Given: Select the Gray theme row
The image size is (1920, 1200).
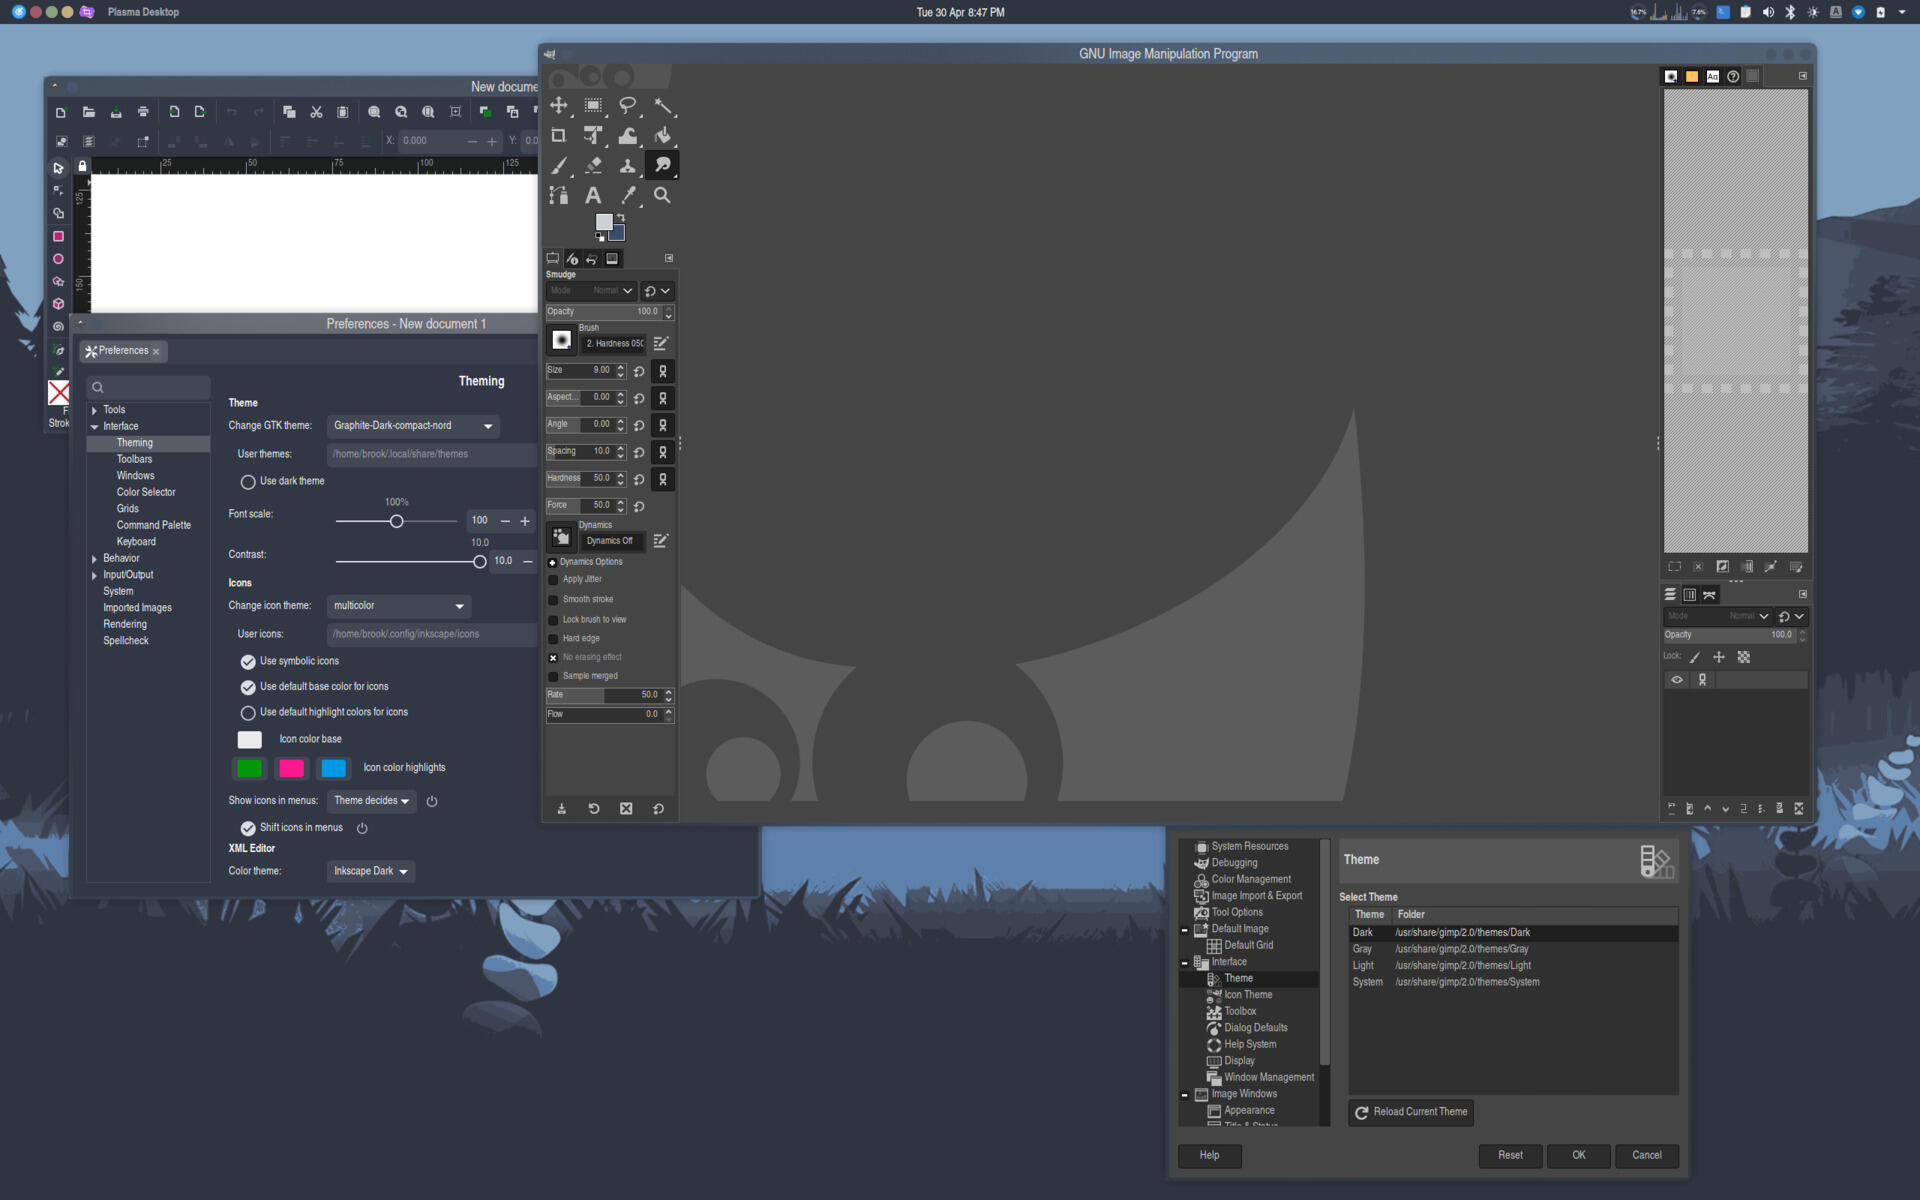Looking at the screenshot, I should pyautogui.click(x=1513, y=949).
